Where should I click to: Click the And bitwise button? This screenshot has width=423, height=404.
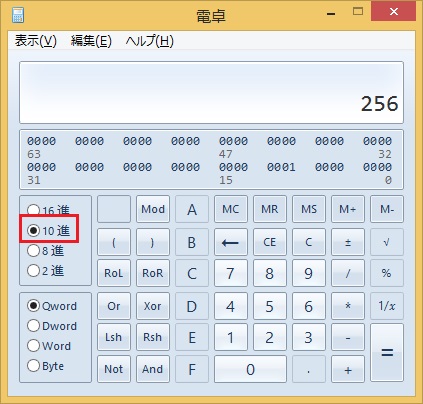click(x=153, y=369)
